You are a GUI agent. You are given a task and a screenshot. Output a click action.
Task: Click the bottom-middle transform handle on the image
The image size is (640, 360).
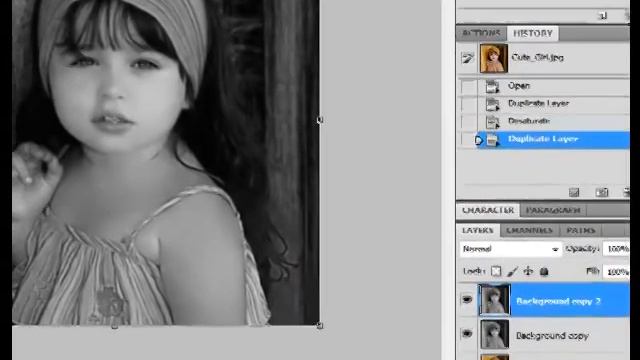(115, 326)
